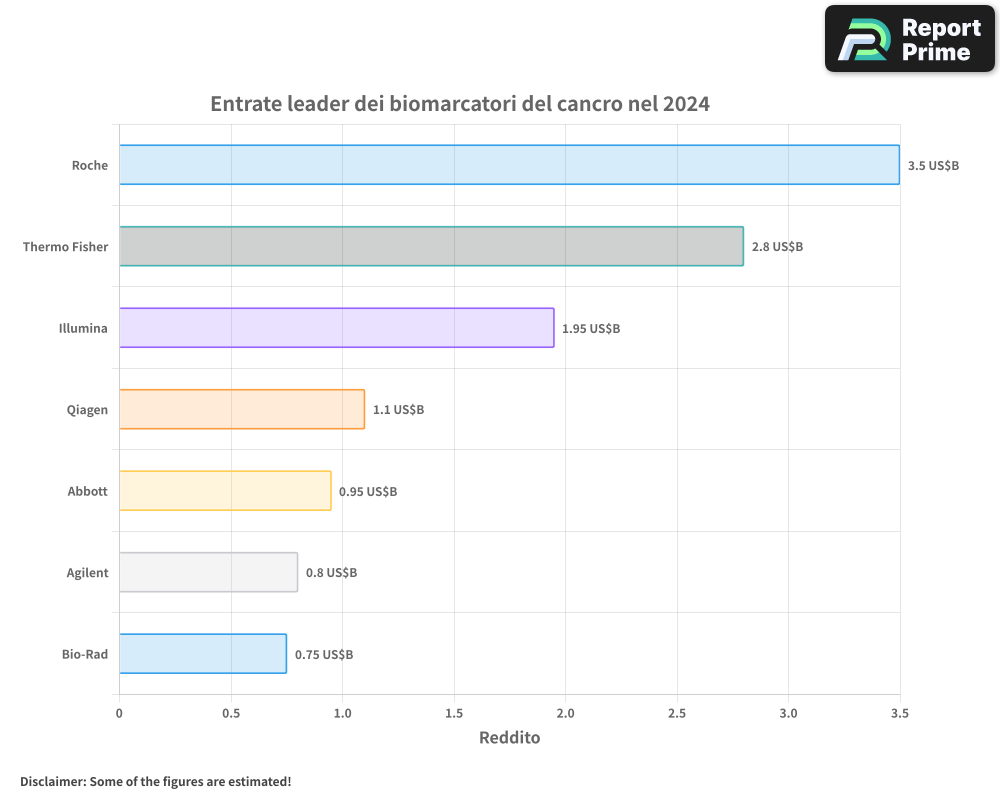The image size is (1000, 800).
Task: Click the Illumina category label
Action: (x=83, y=328)
